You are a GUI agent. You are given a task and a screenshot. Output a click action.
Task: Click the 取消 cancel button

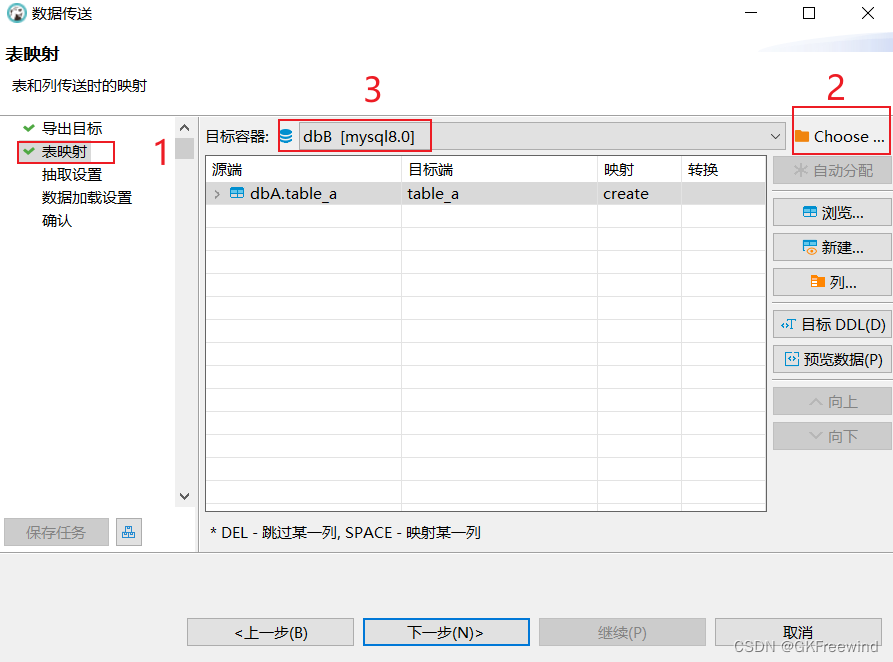(x=797, y=632)
